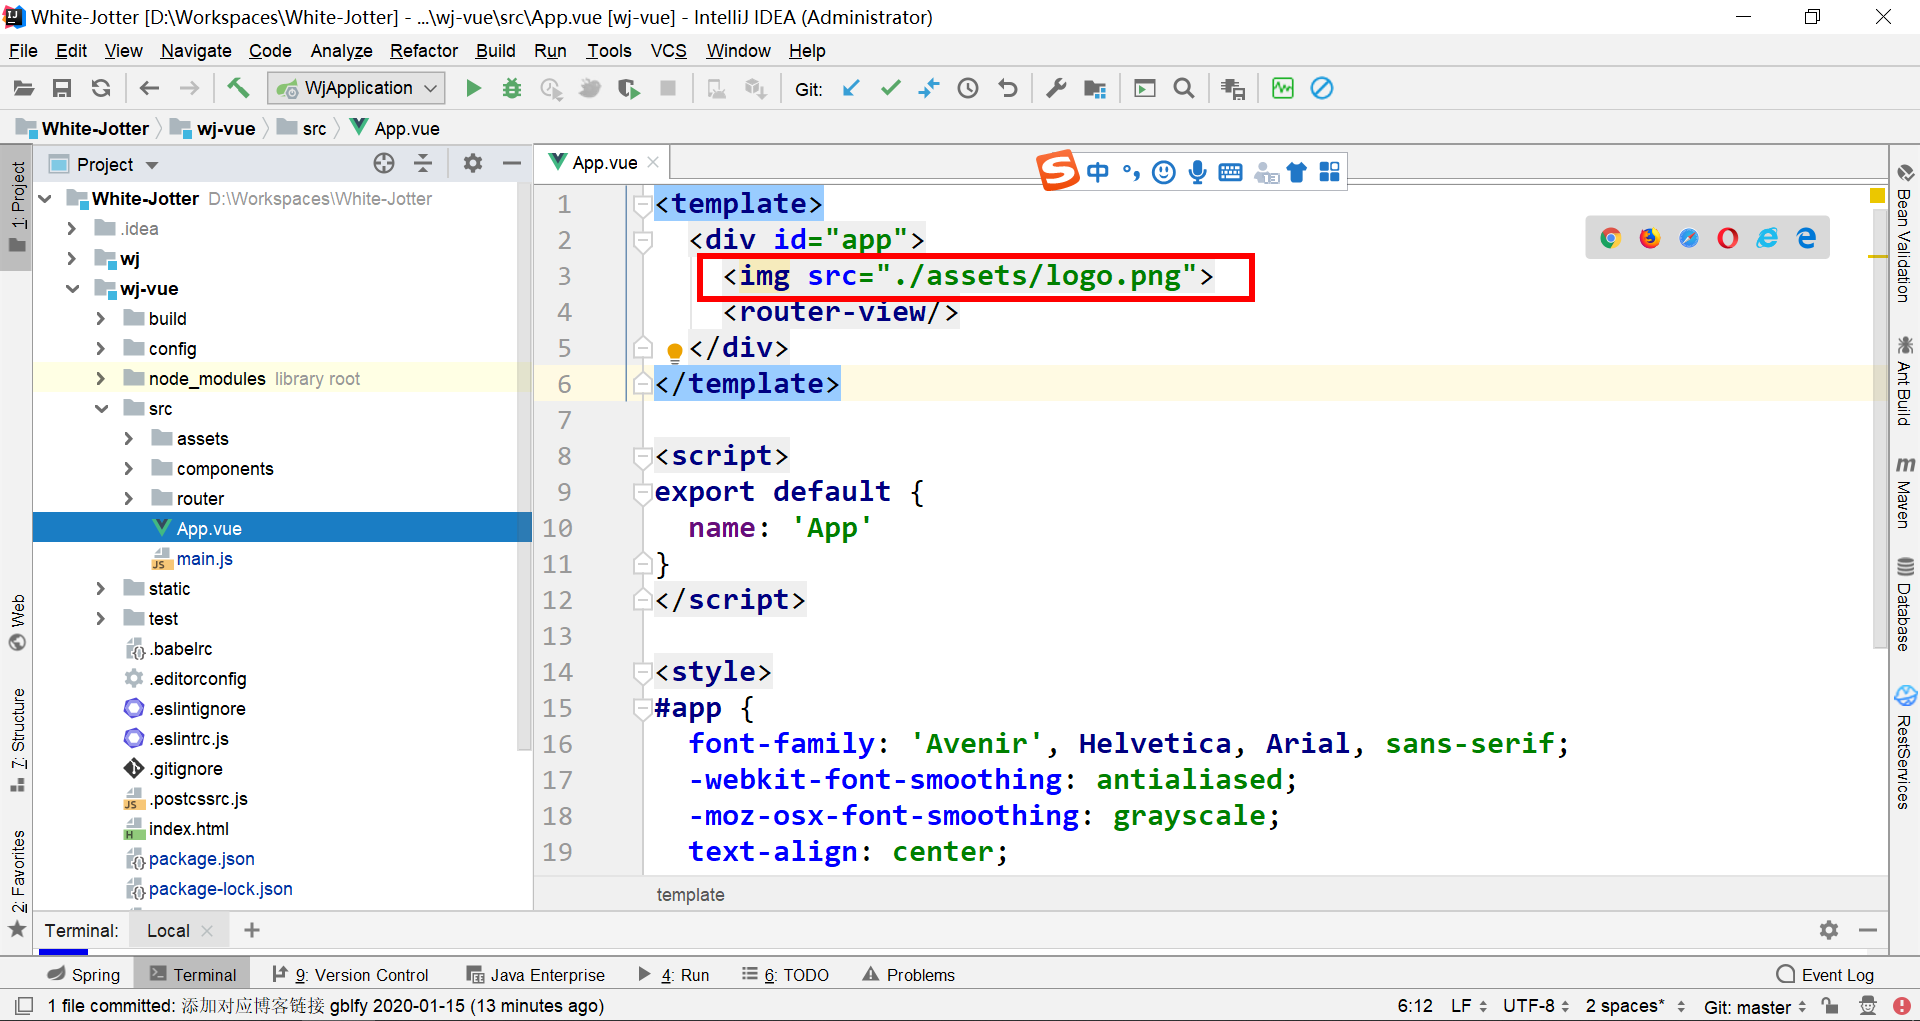Image resolution: width=1920 pixels, height=1021 pixels.
Task: Open Project panel gear settings
Action: click(x=473, y=164)
